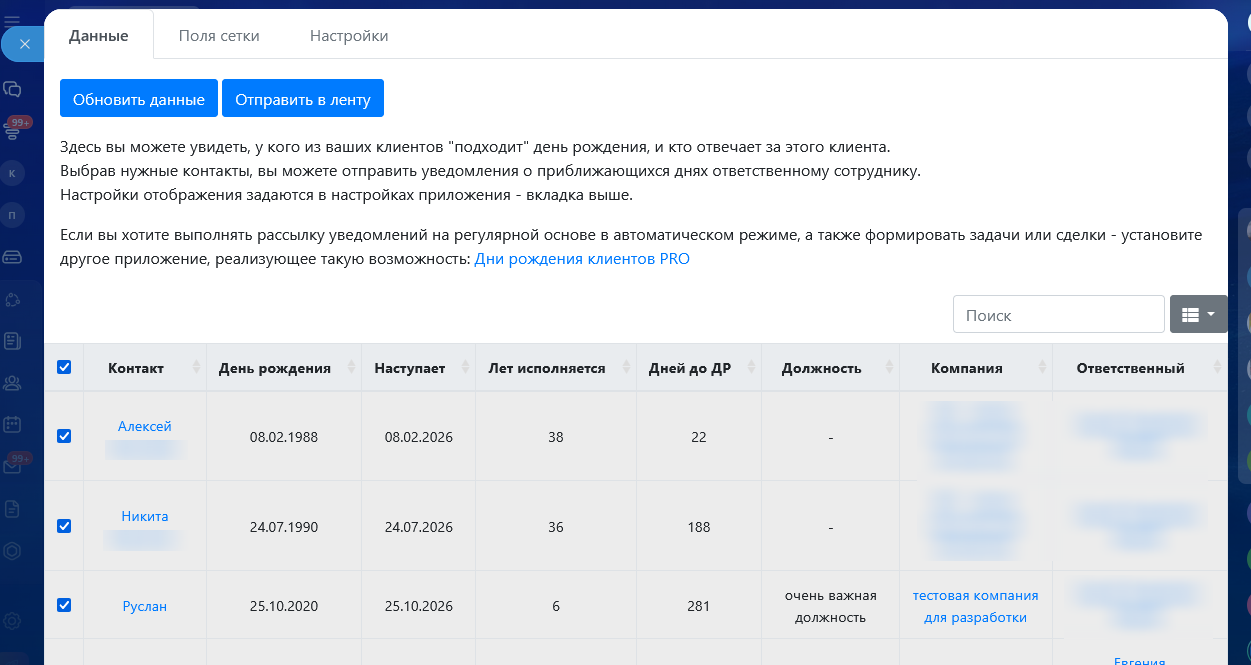The image size is (1251, 665).
Task: Open the contacts group icon in left sidebar
Action: pos(13,382)
